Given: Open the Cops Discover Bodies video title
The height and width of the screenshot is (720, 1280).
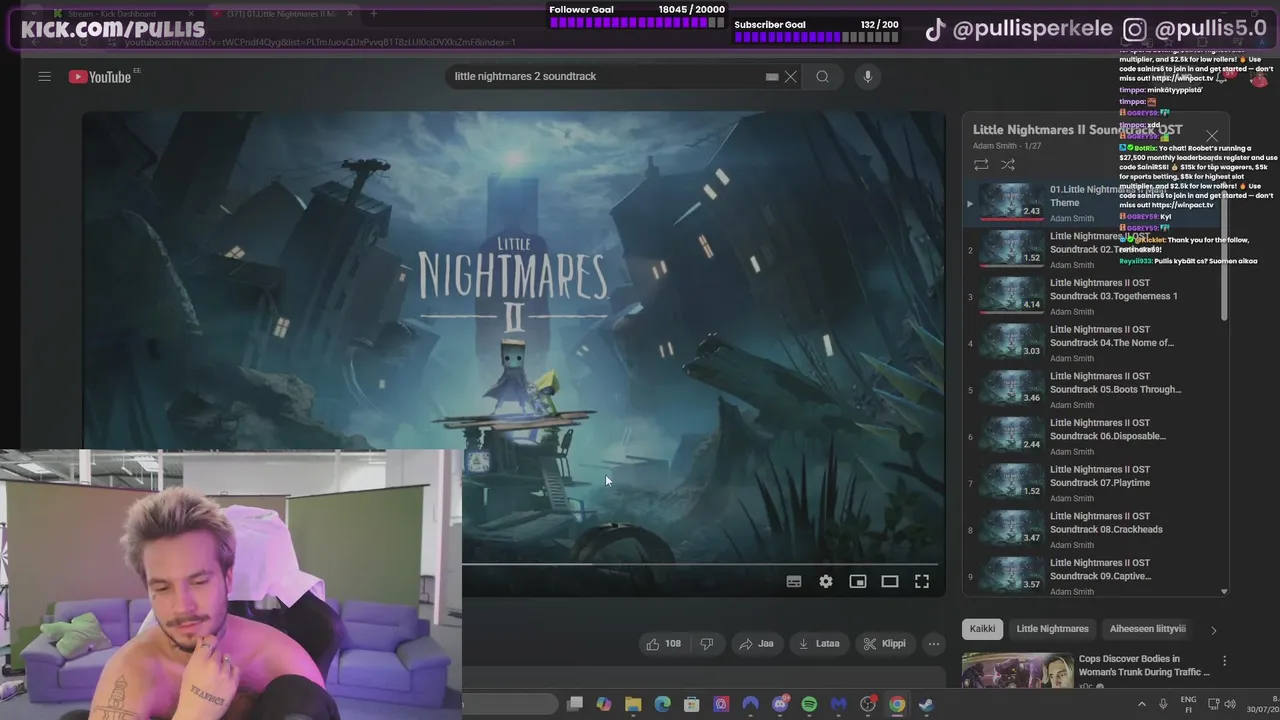Looking at the screenshot, I should coord(1144,665).
